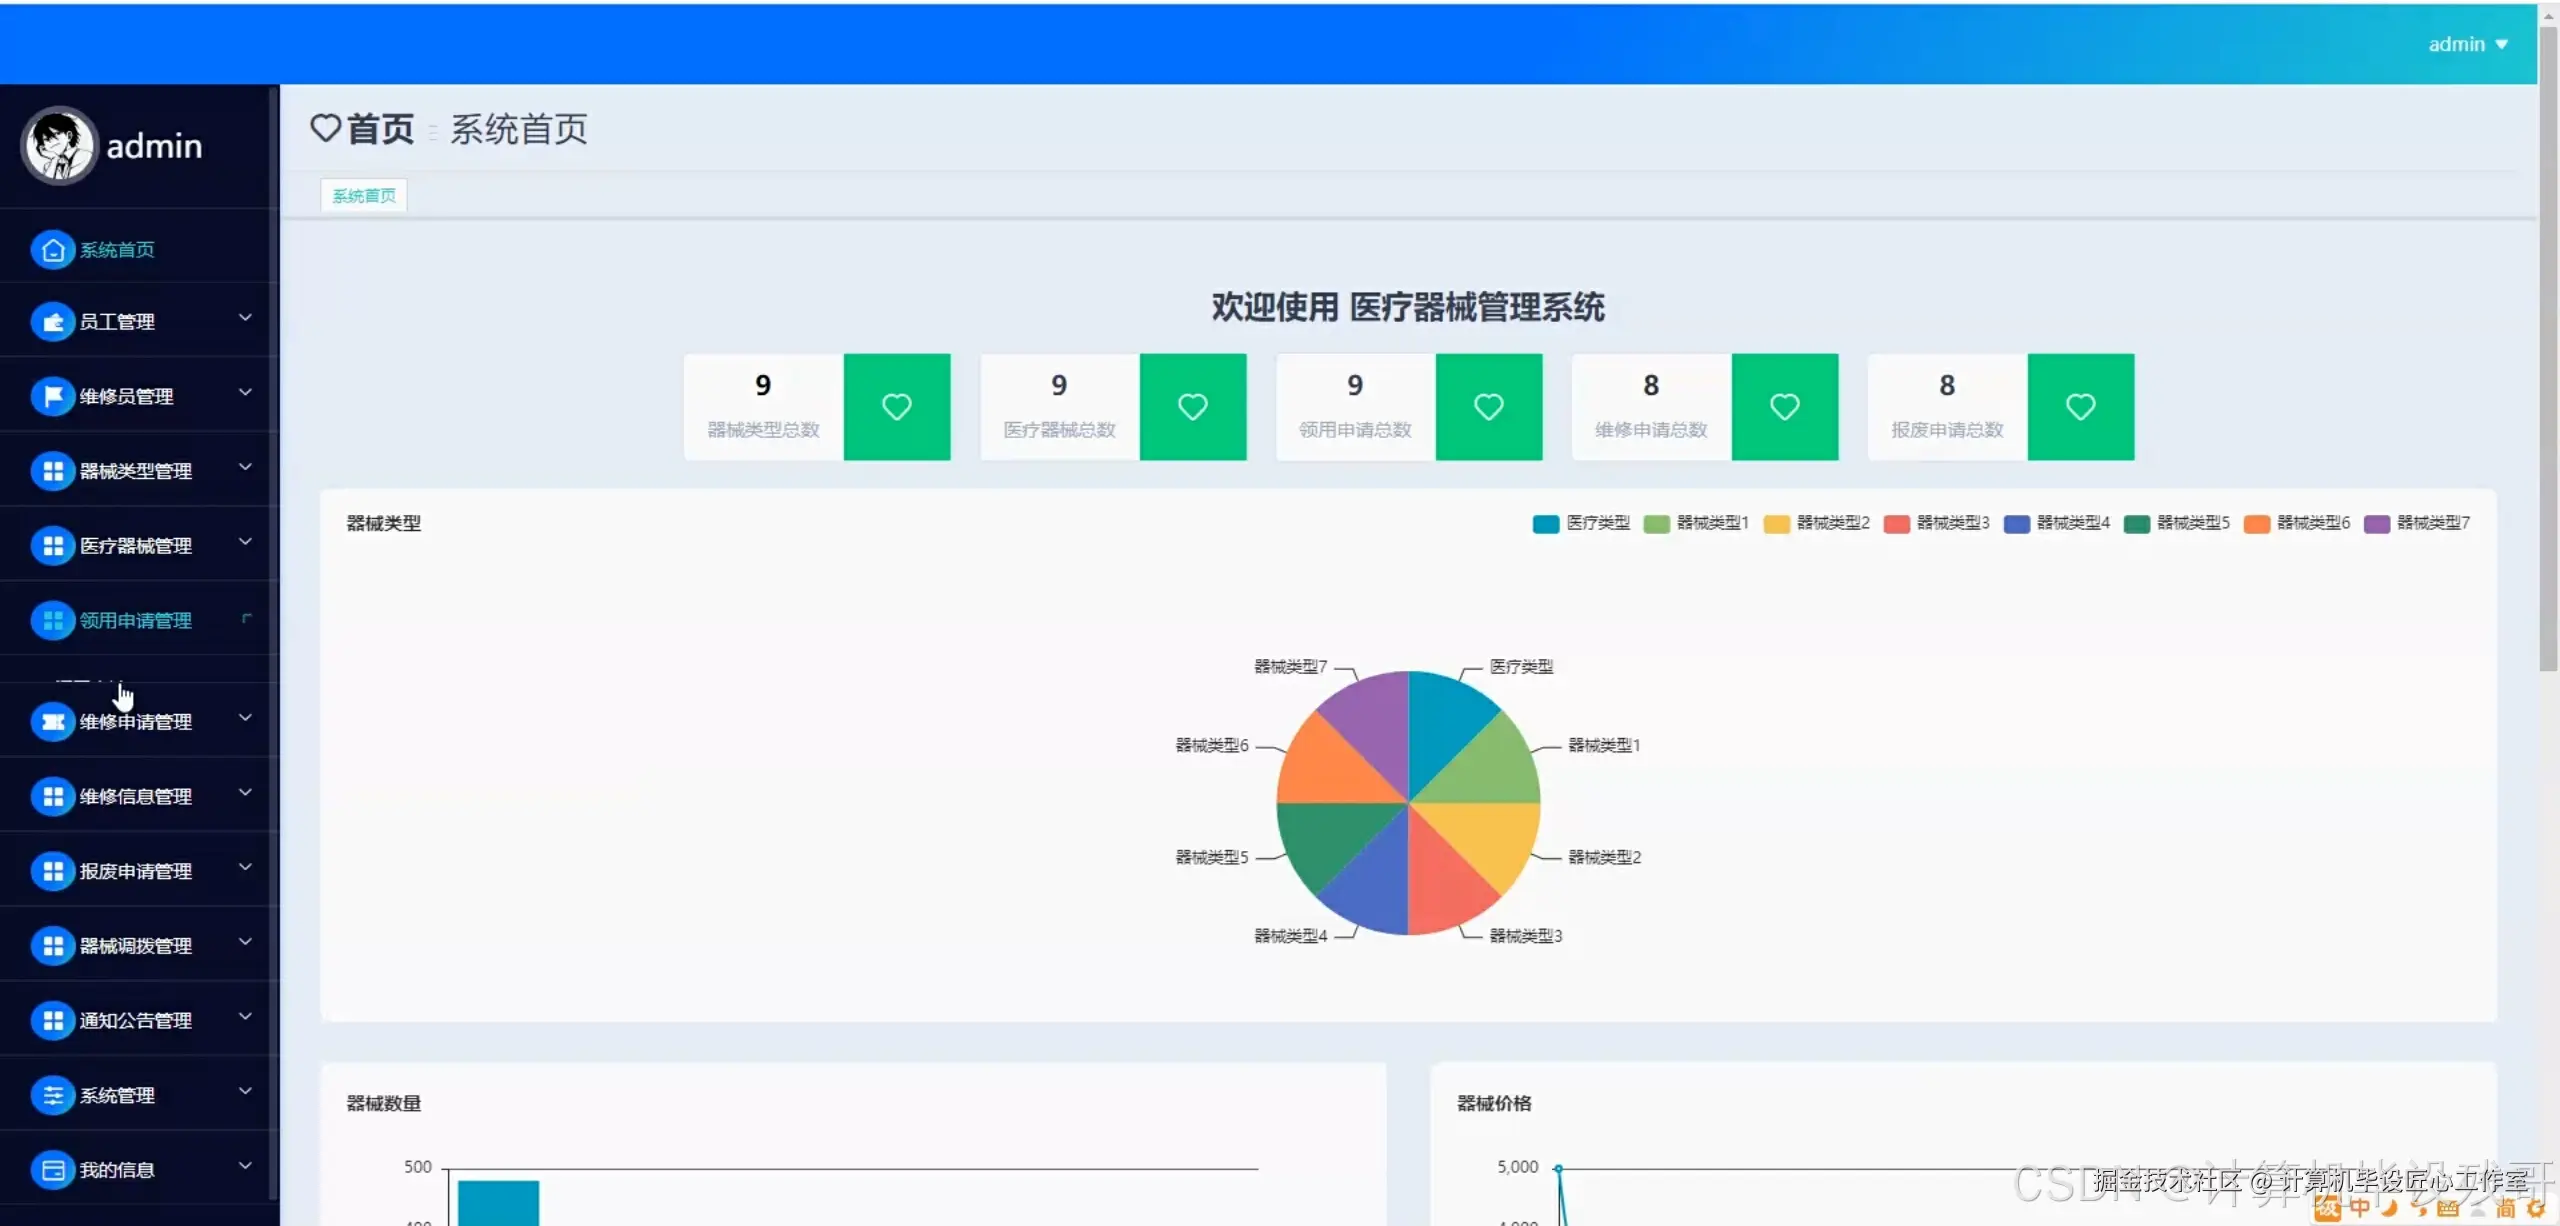Image resolution: width=2560 pixels, height=1226 pixels.
Task: Click the teal bar in 器械数量 chart
Action: point(498,1203)
